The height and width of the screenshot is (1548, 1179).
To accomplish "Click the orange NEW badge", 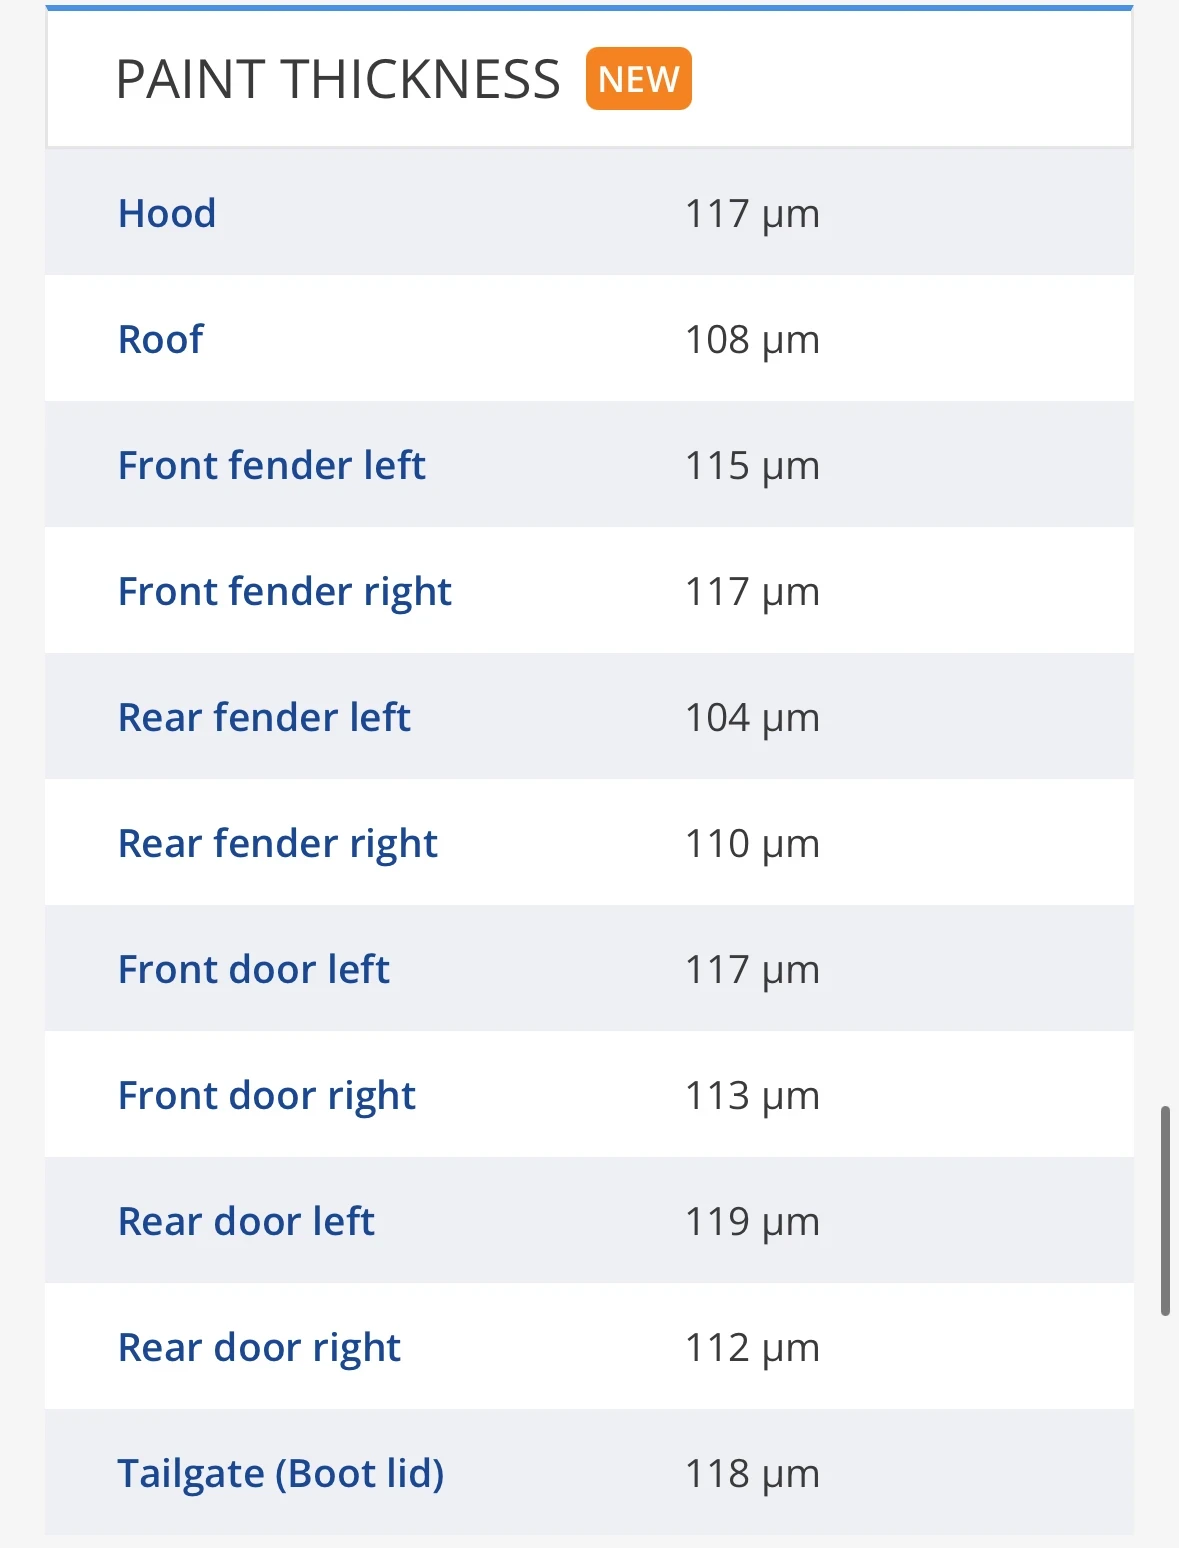I will (x=638, y=78).
